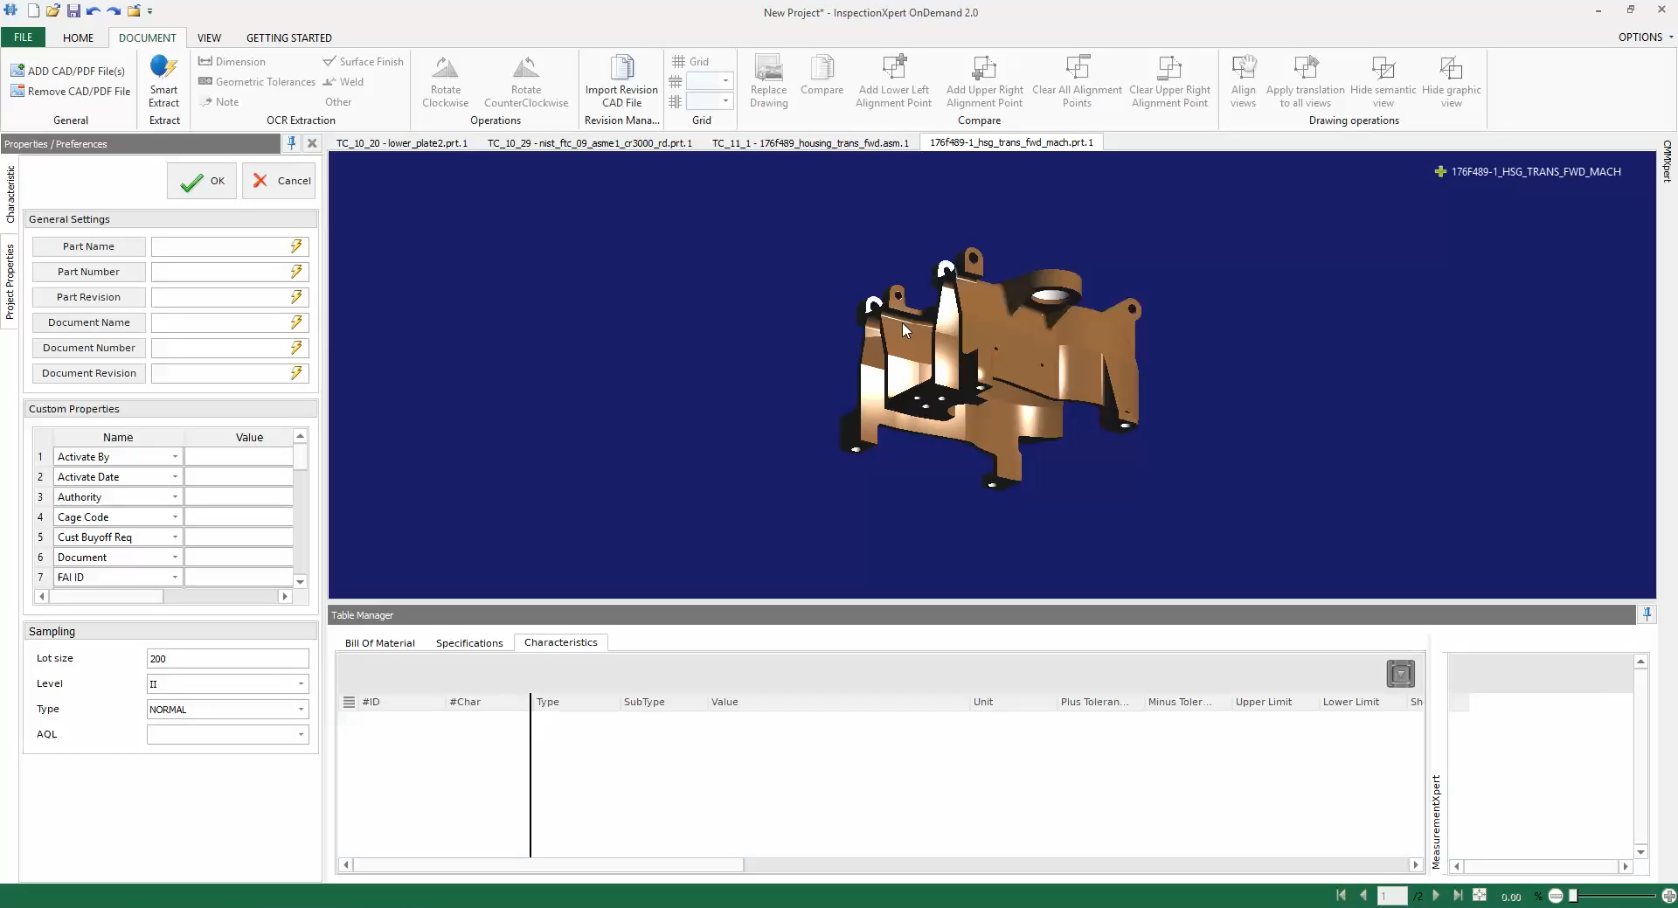Viewport: 1678px width, 908px height.
Task: Pin the Table Manager panel
Action: tap(1645, 614)
